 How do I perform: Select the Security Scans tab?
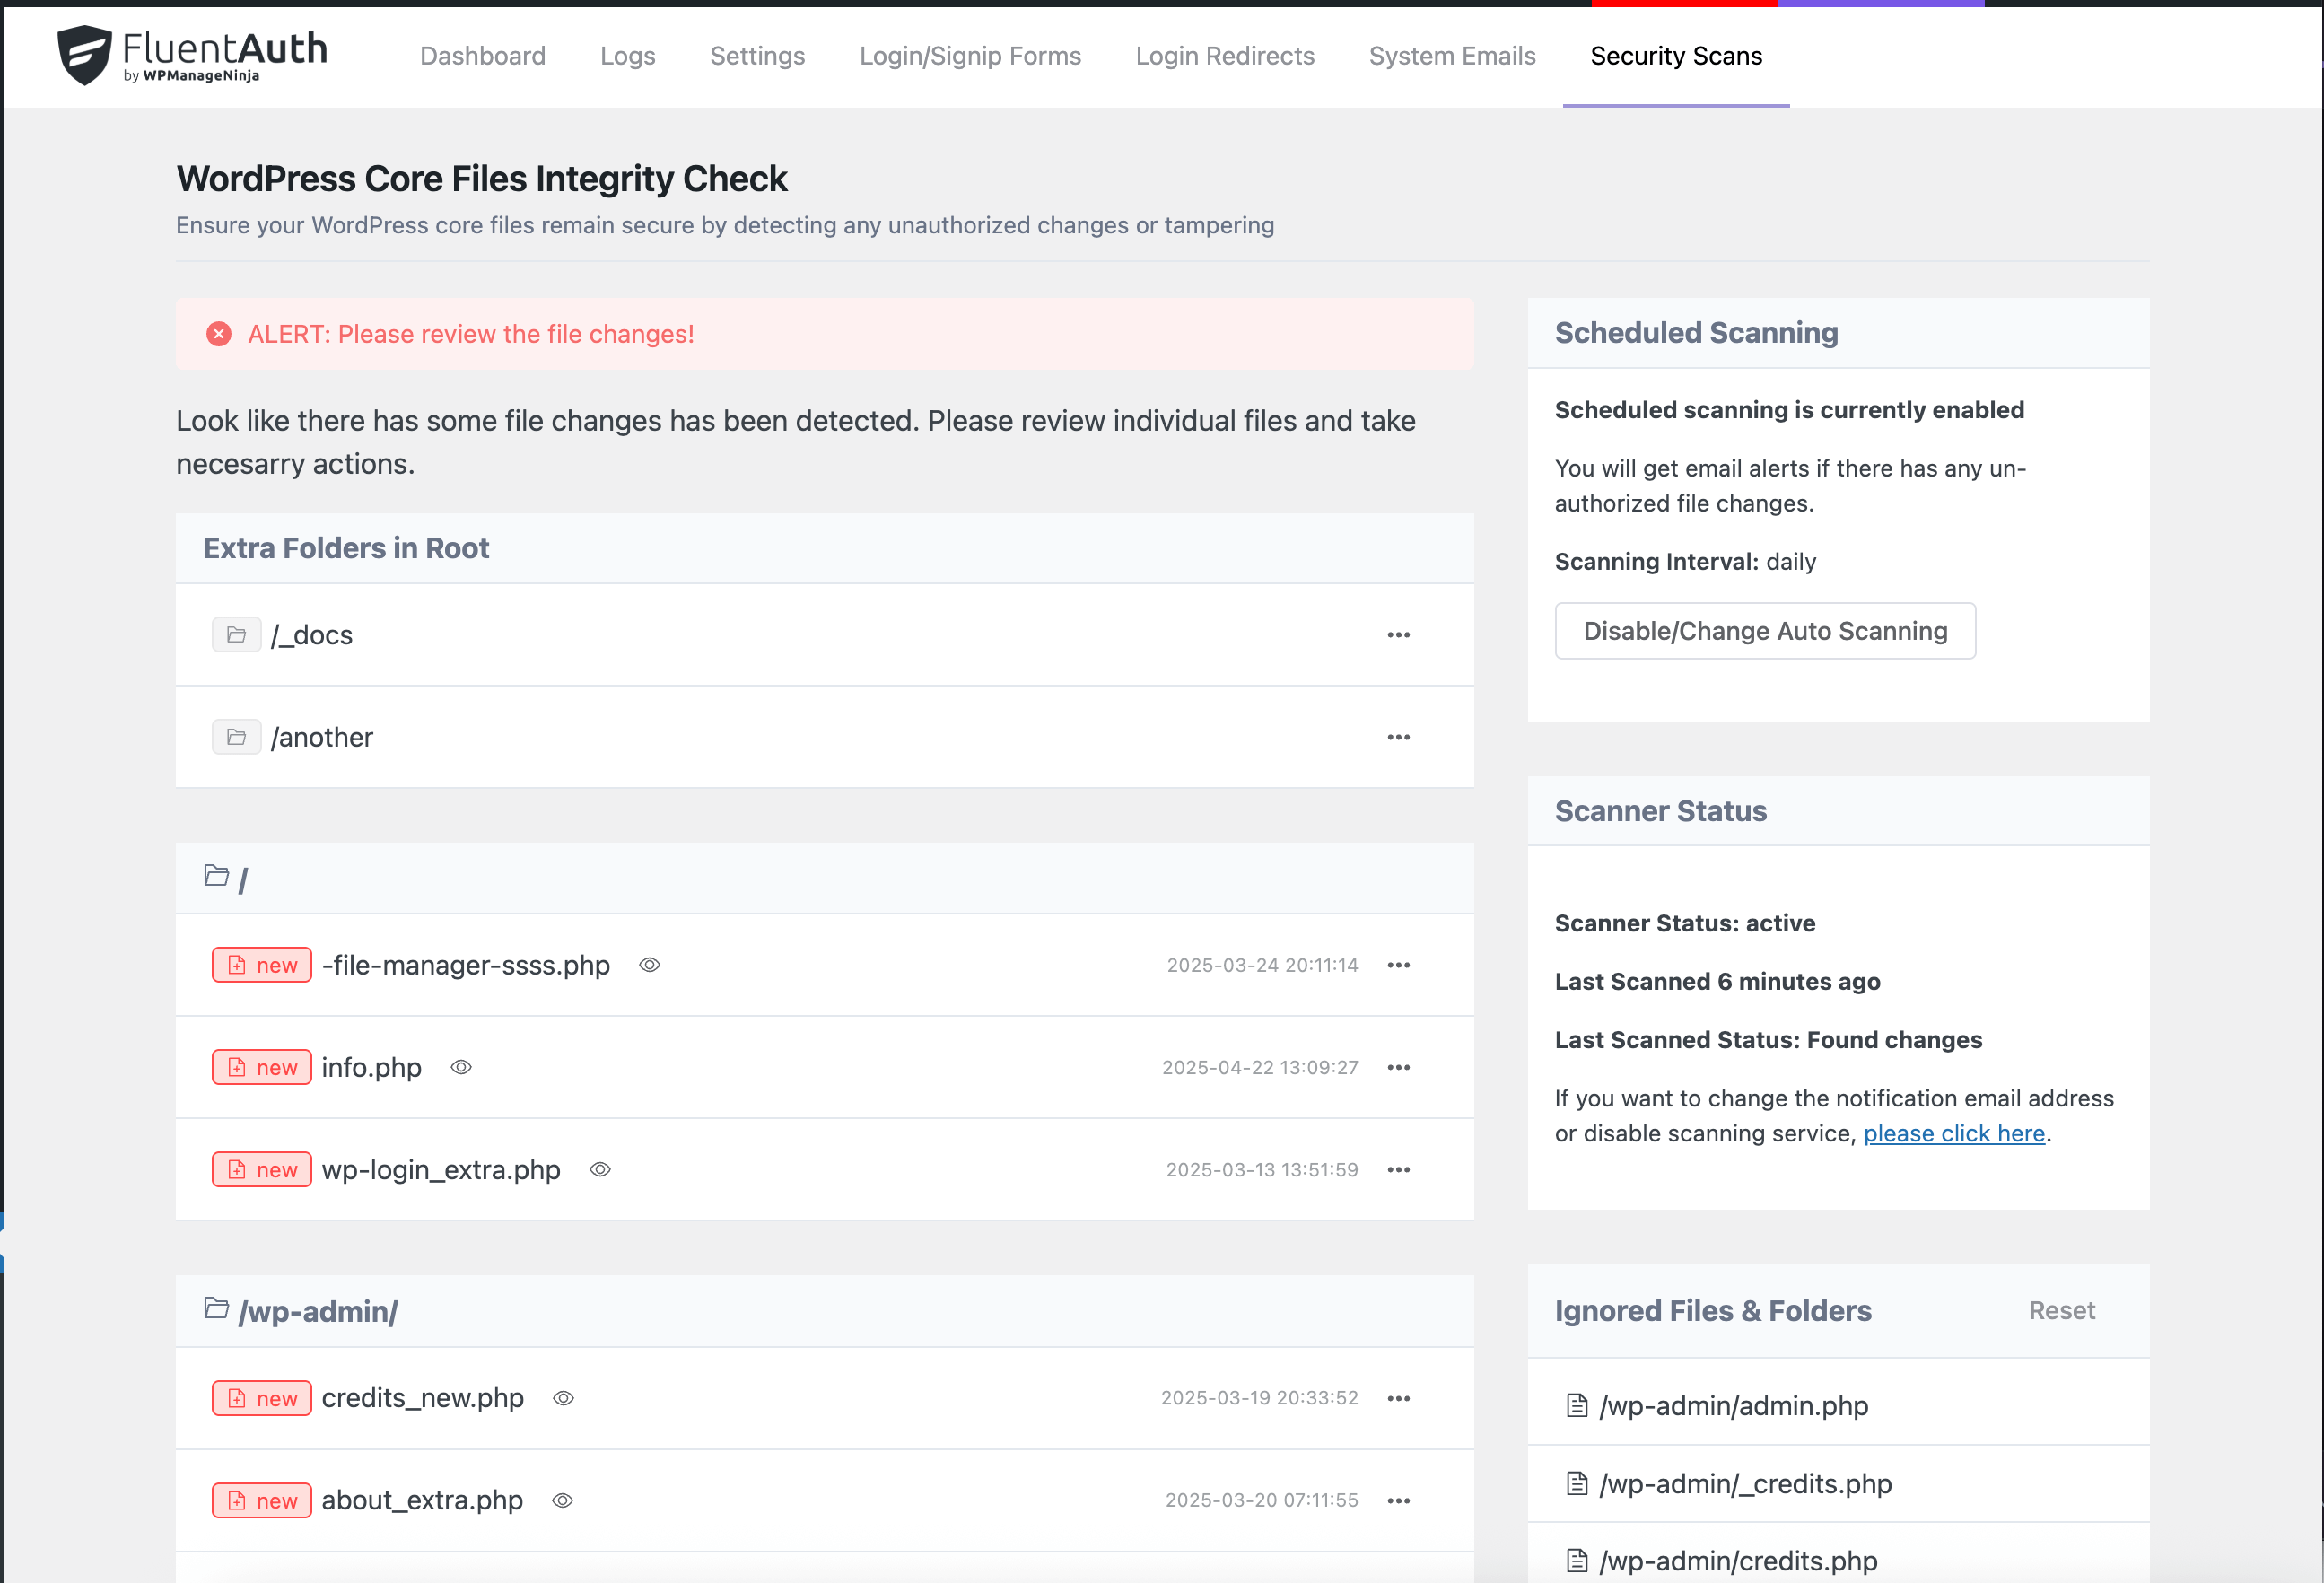(x=1677, y=56)
